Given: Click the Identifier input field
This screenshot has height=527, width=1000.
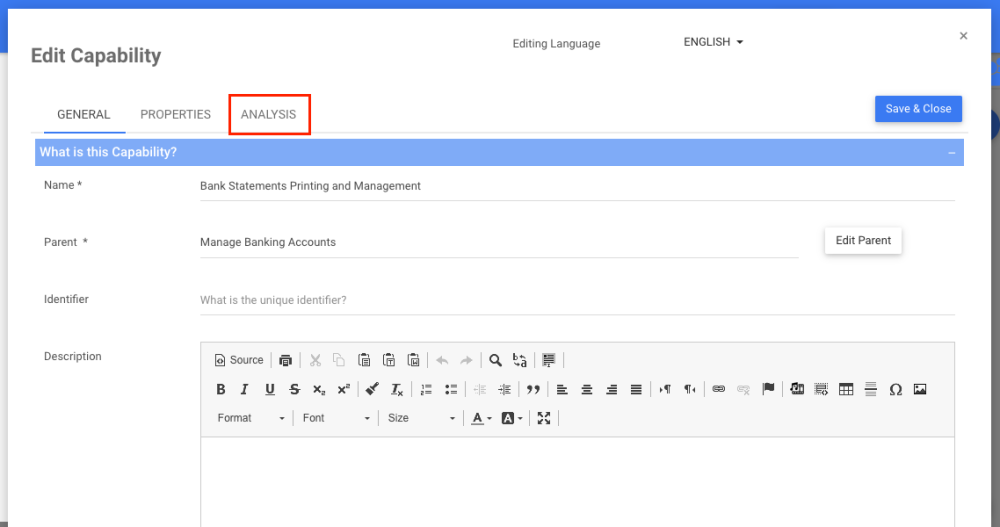Looking at the screenshot, I should (x=577, y=300).
